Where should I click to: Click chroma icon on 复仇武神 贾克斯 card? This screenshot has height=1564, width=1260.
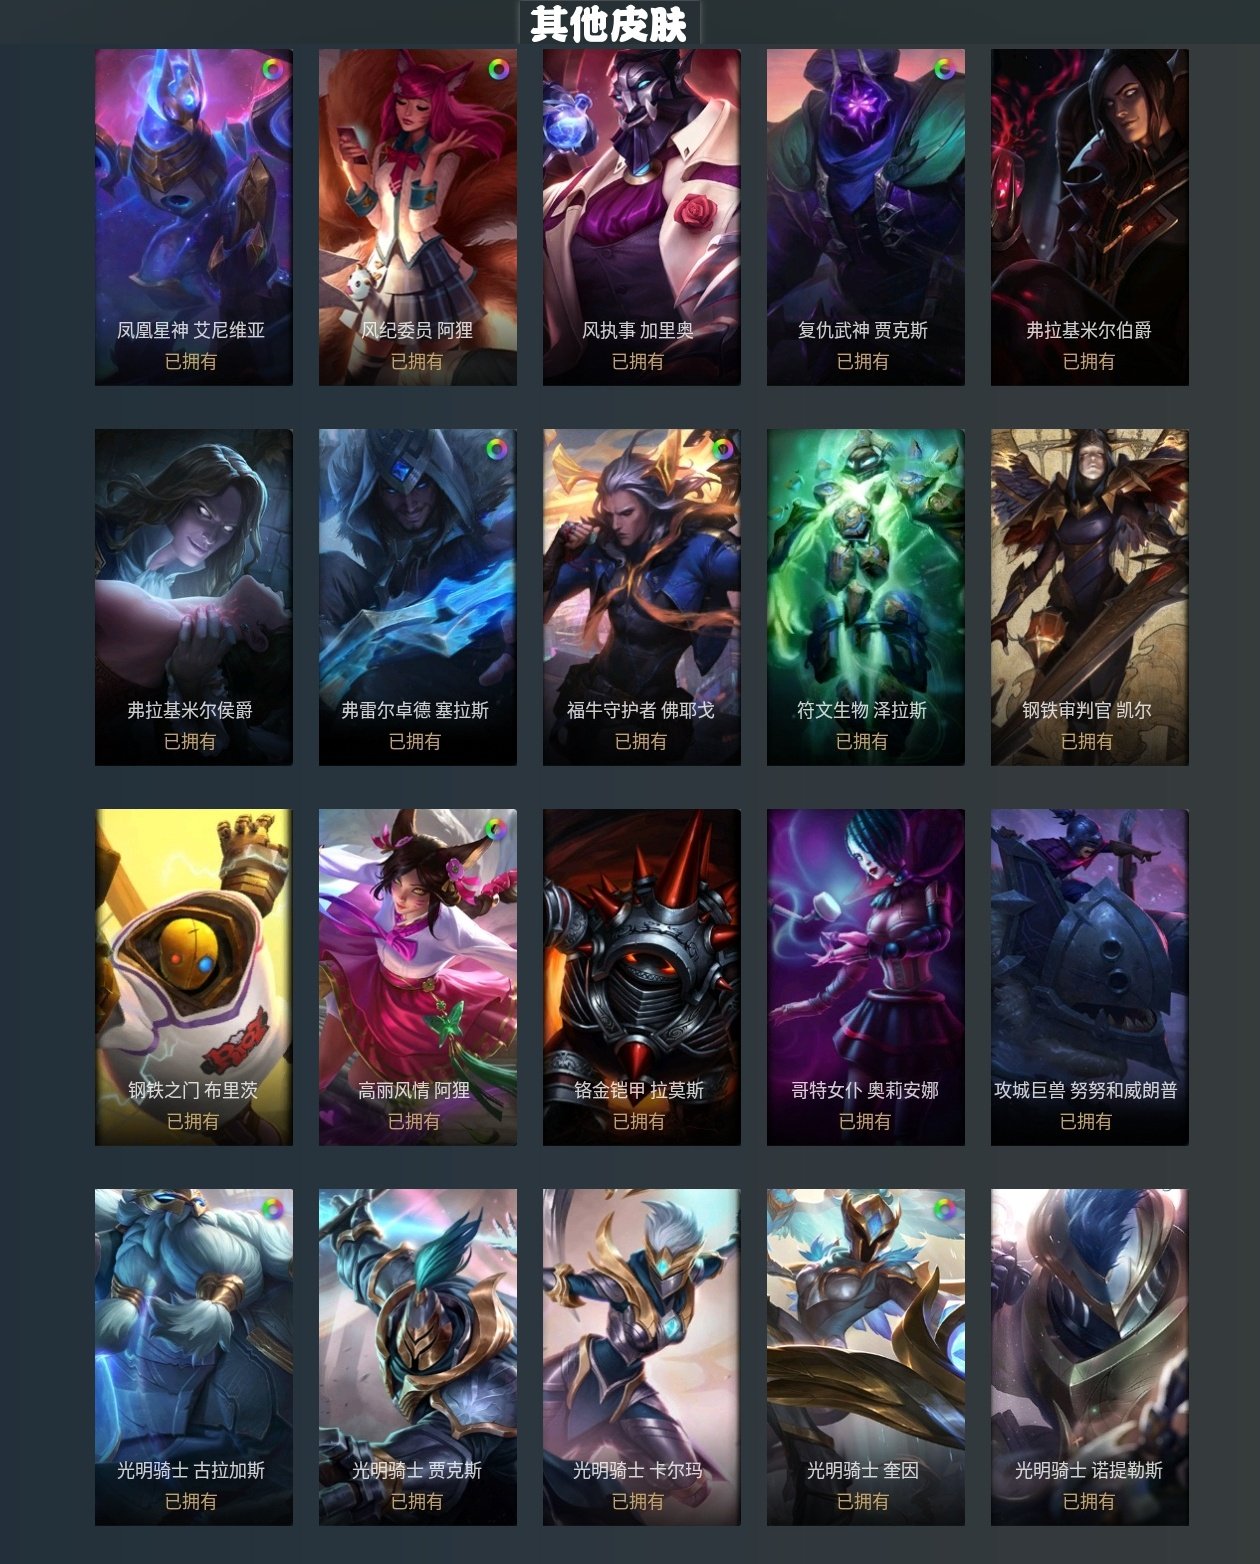click(x=945, y=69)
